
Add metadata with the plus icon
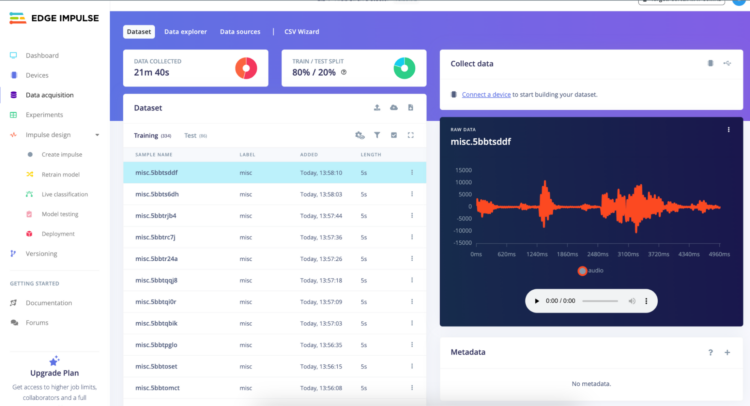[x=727, y=352]
